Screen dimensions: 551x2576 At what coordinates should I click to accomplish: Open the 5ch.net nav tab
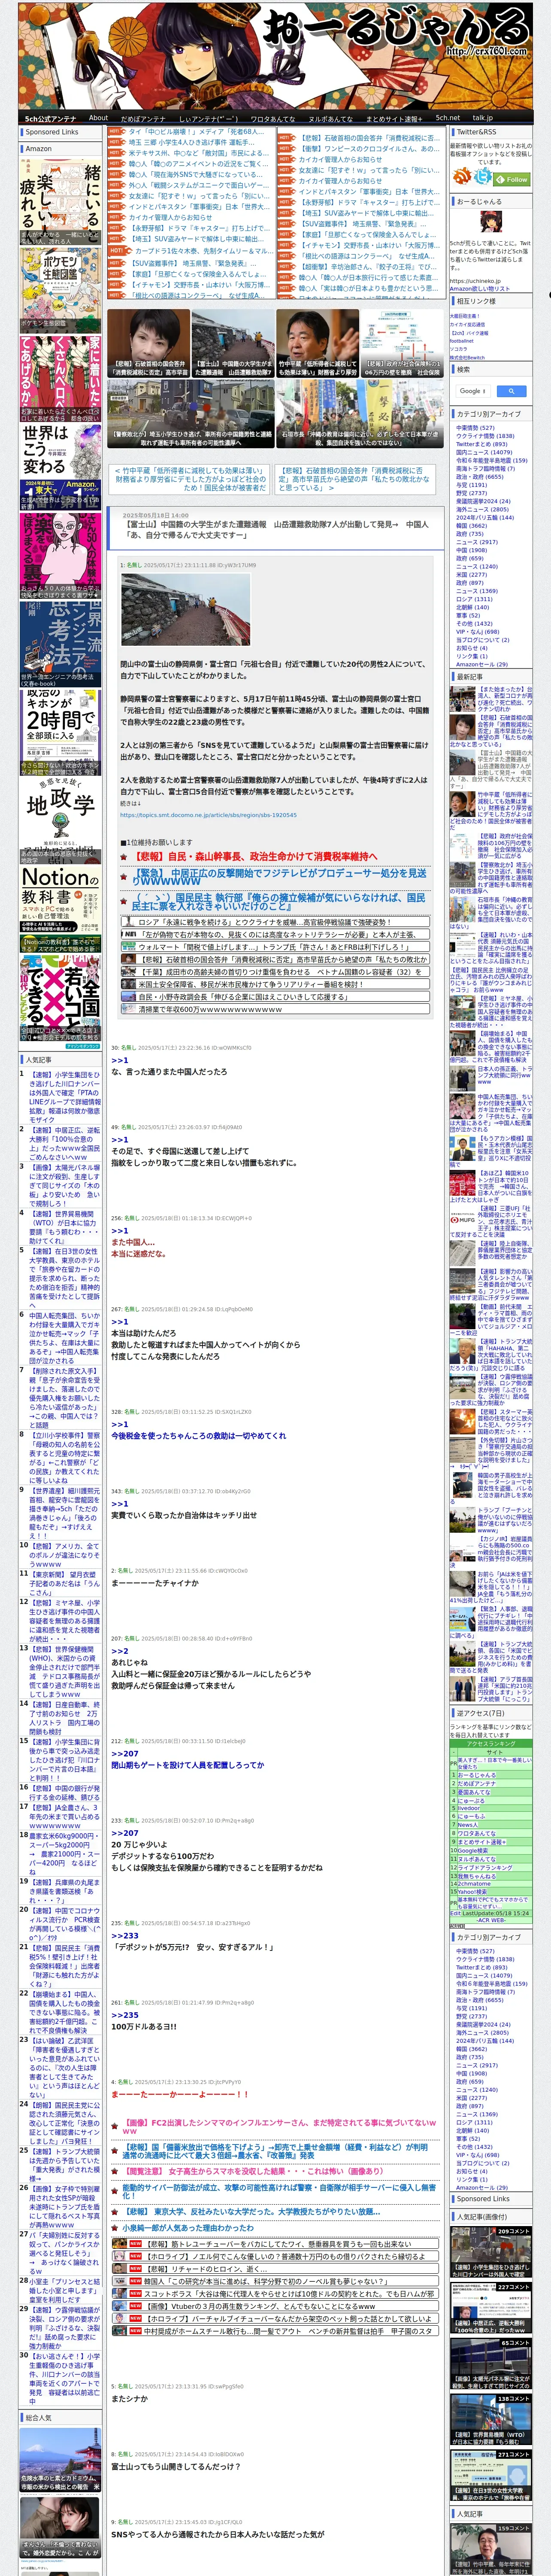tap(448, 118)
